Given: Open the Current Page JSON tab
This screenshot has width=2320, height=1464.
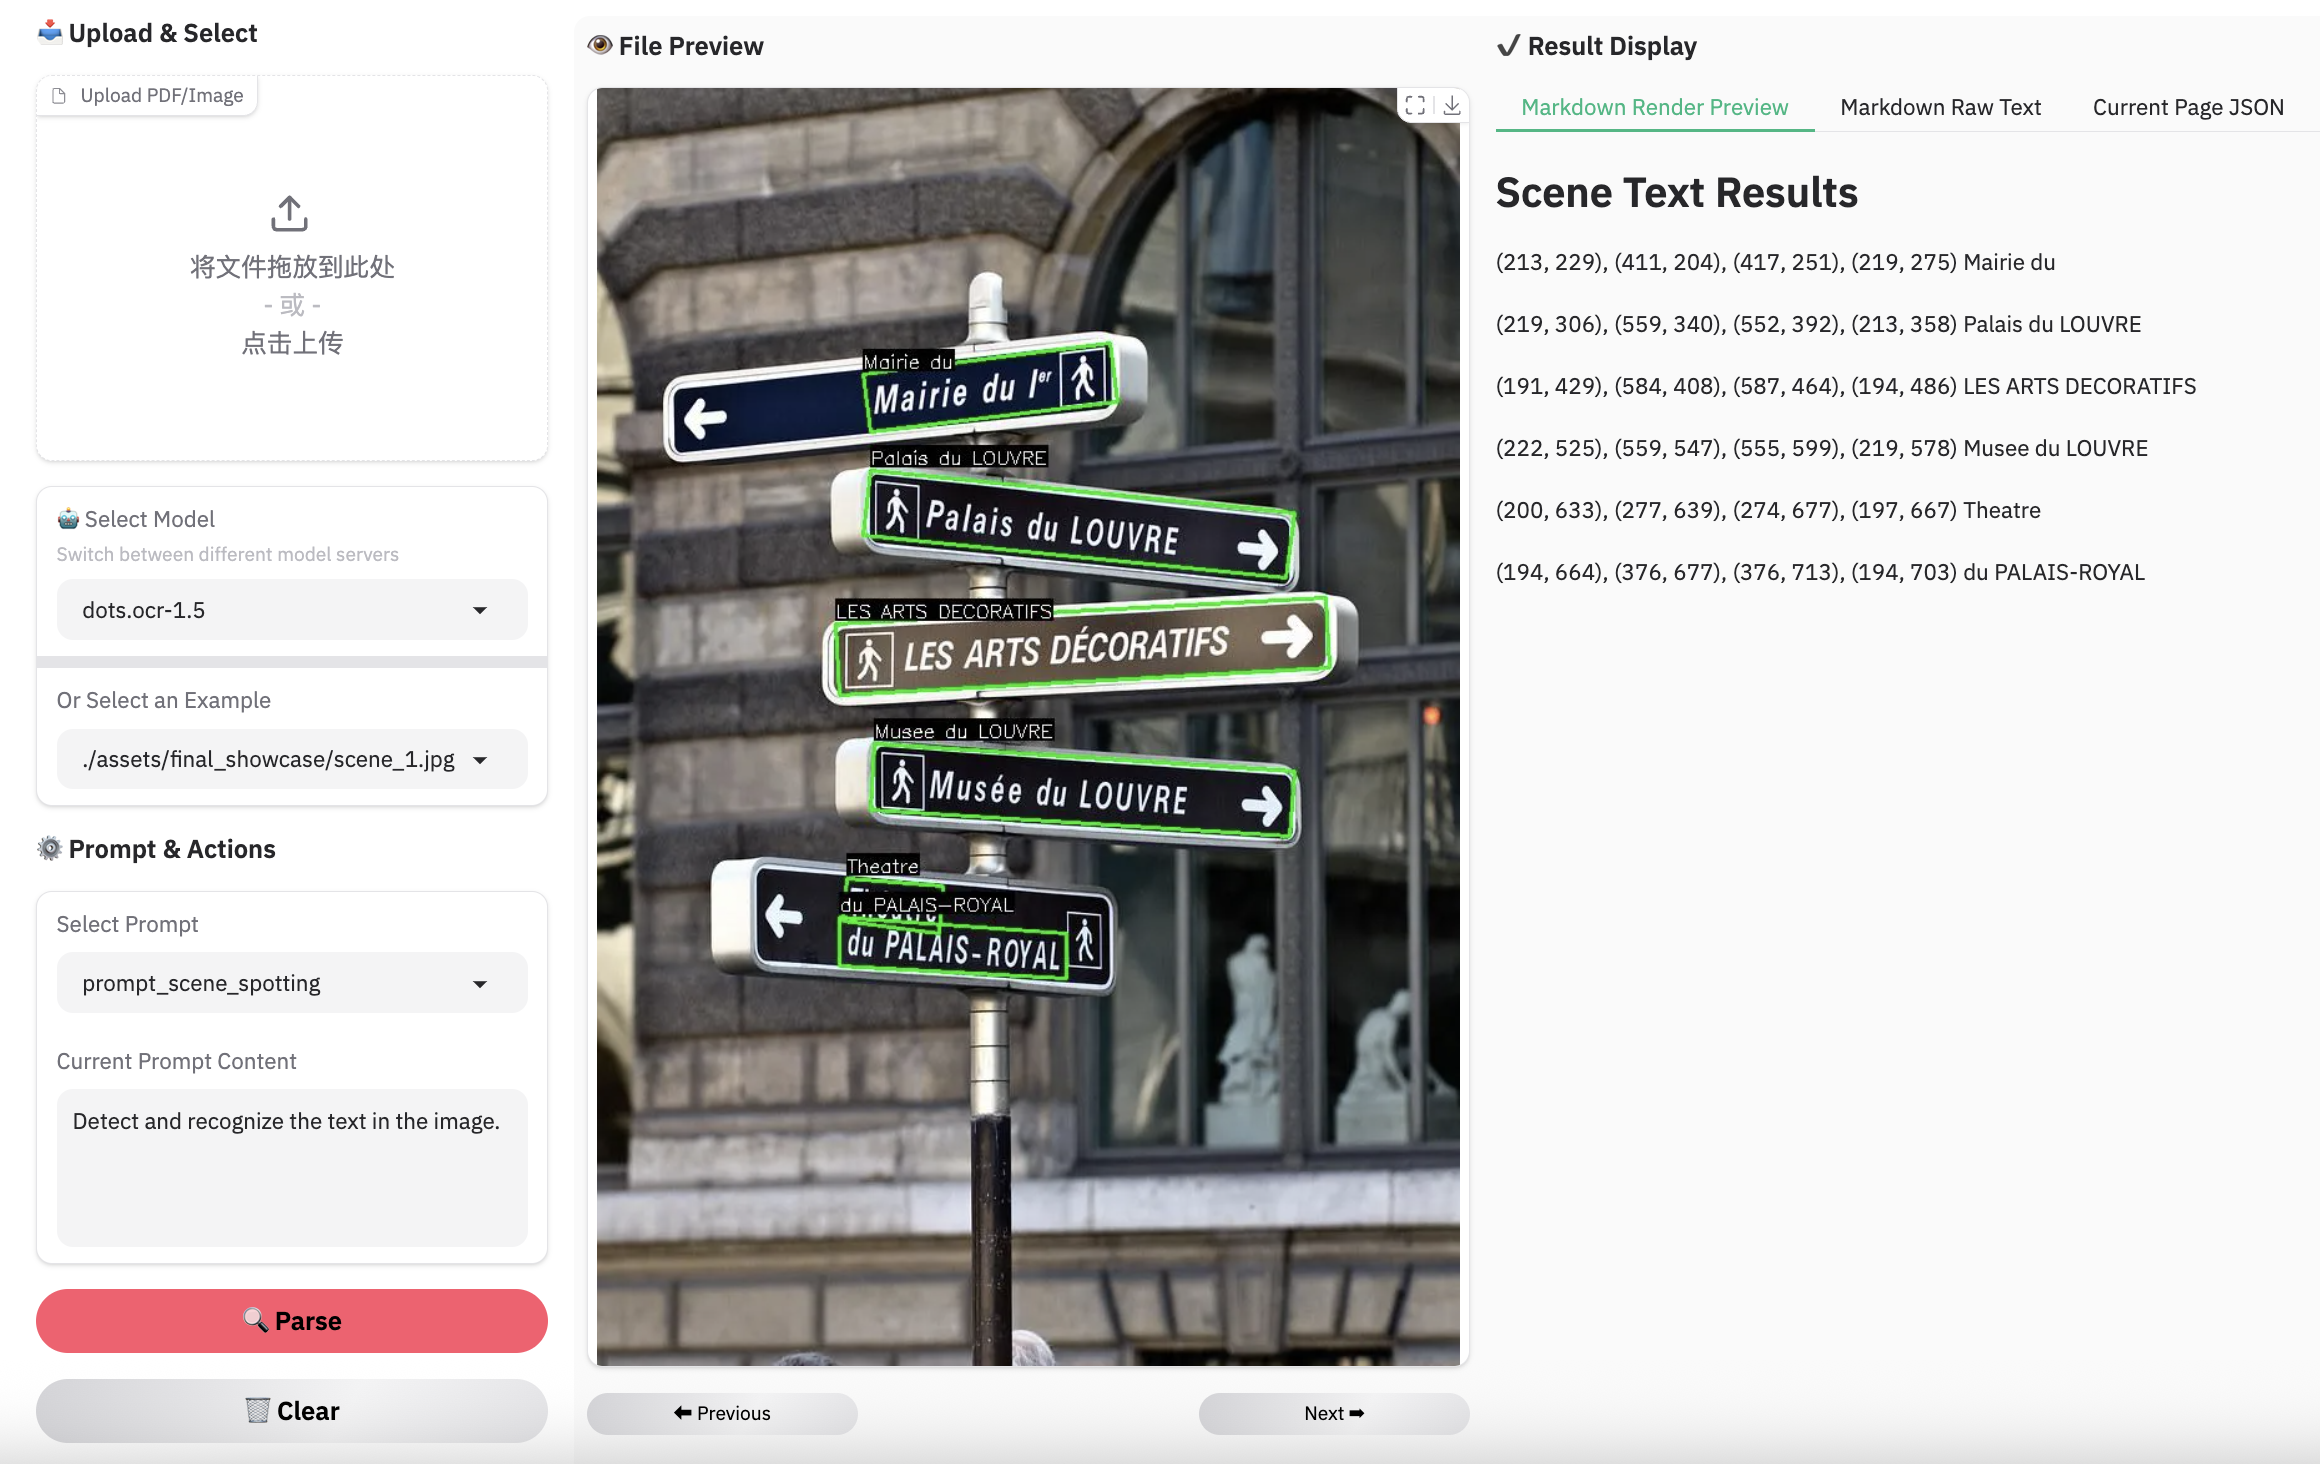Looking at the screenshot, I should pyautogui.click(x=2188, y=107).
